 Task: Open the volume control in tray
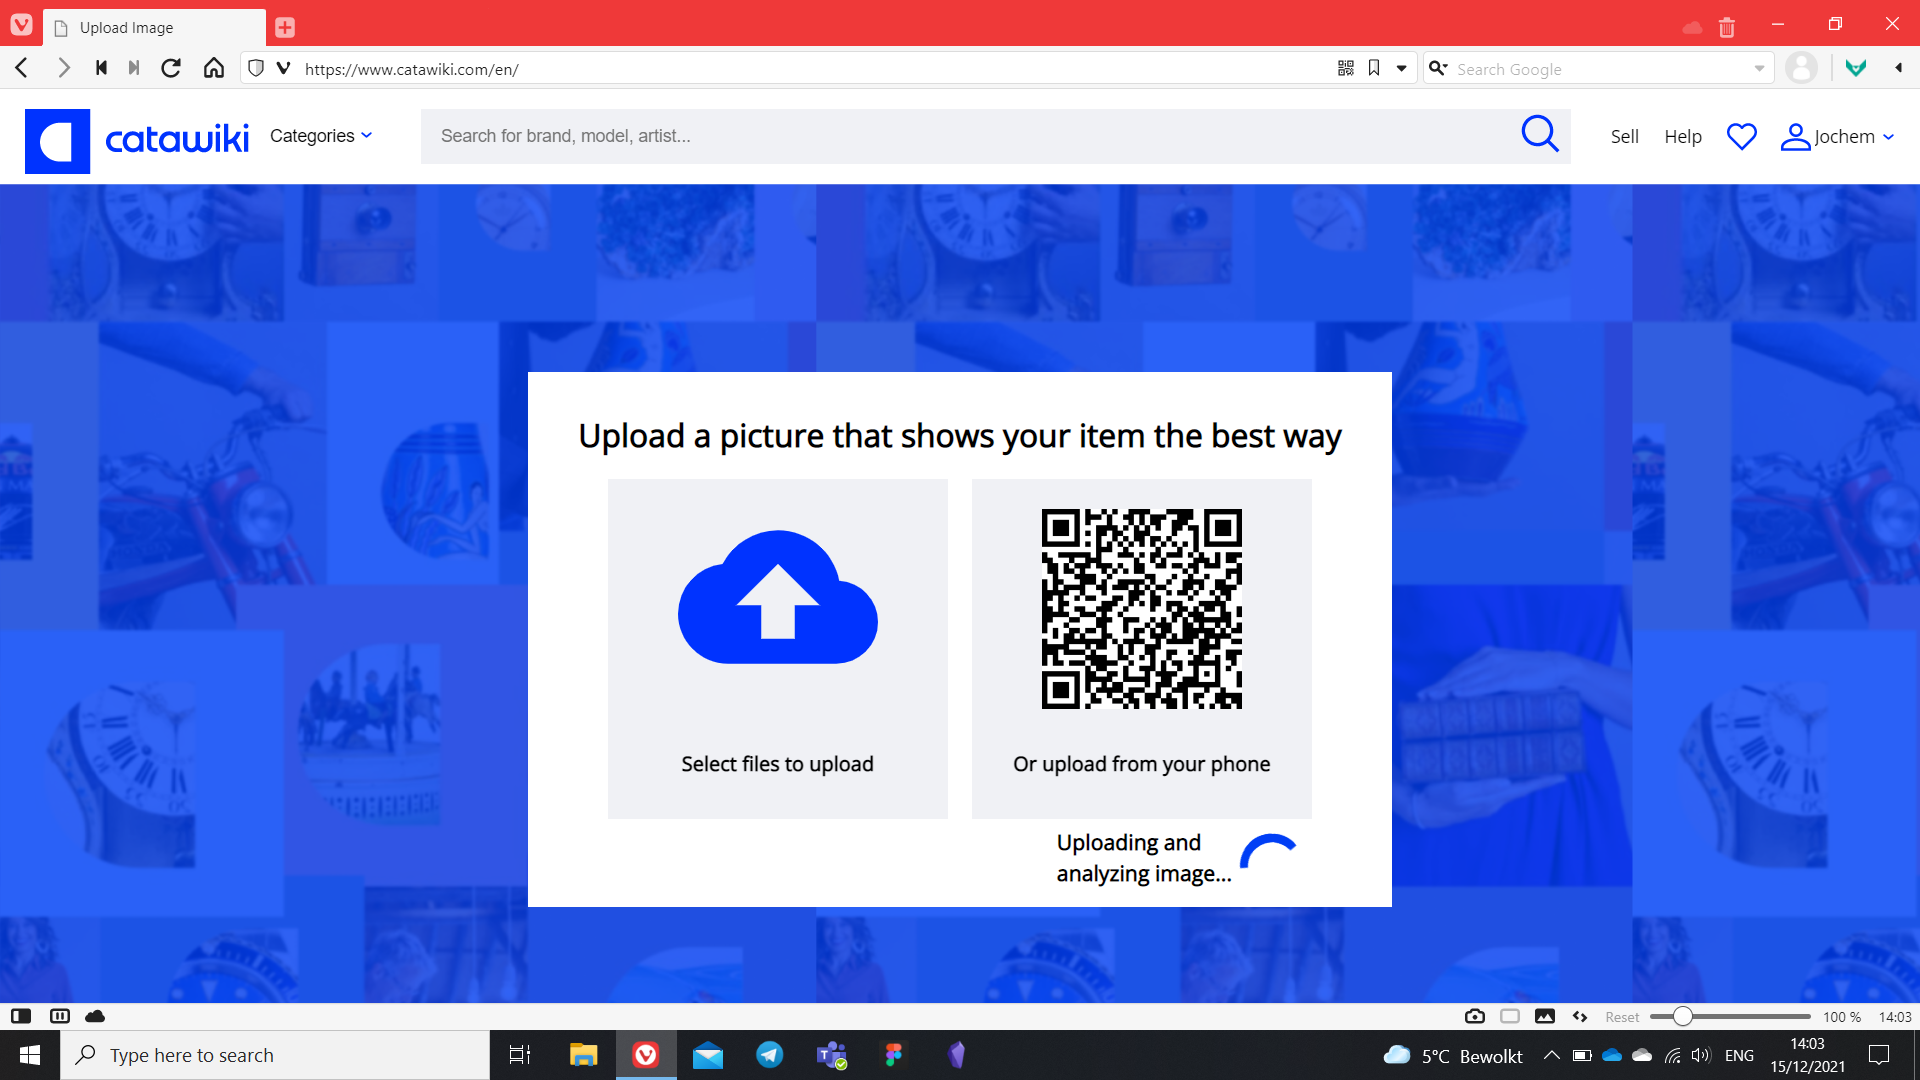(x=1701, y=1055)
